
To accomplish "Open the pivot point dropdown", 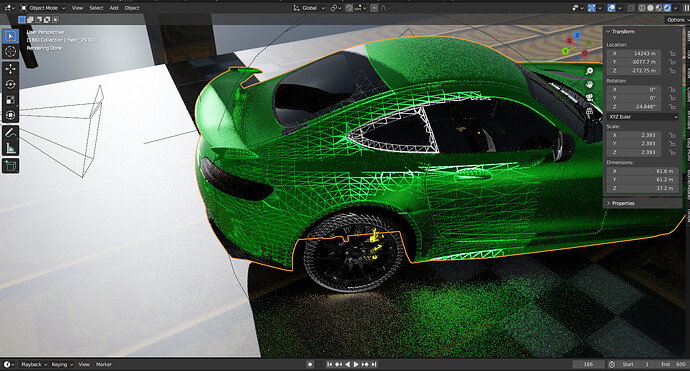I will tap(336, 8).
